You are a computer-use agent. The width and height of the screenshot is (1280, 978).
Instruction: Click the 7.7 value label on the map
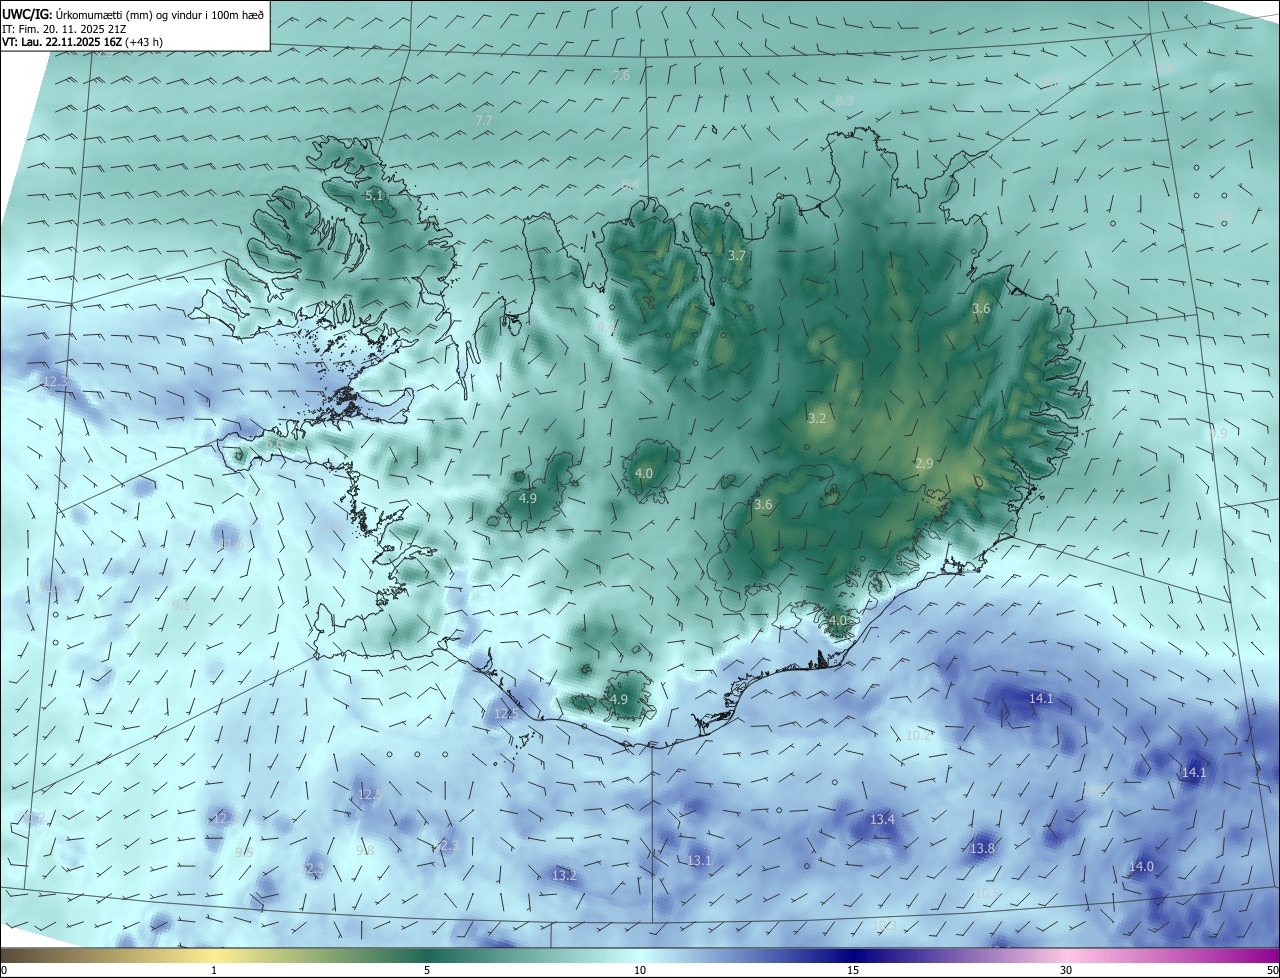click(x=483, y=120)
